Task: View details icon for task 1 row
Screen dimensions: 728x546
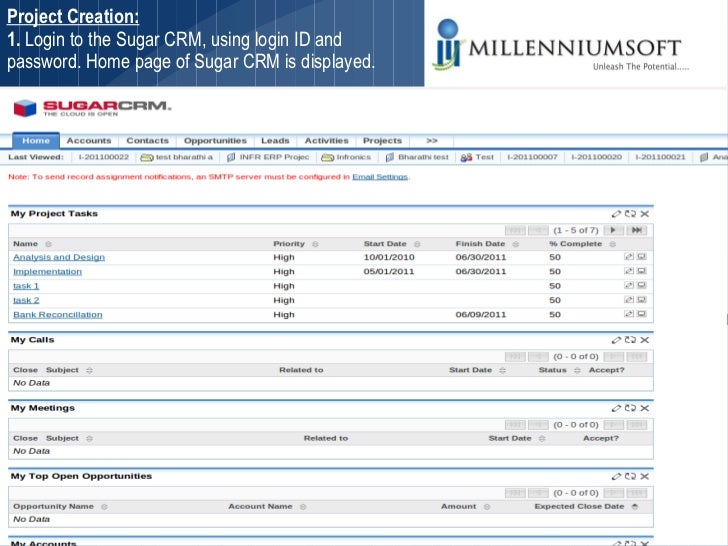Action: click(642, 286)
